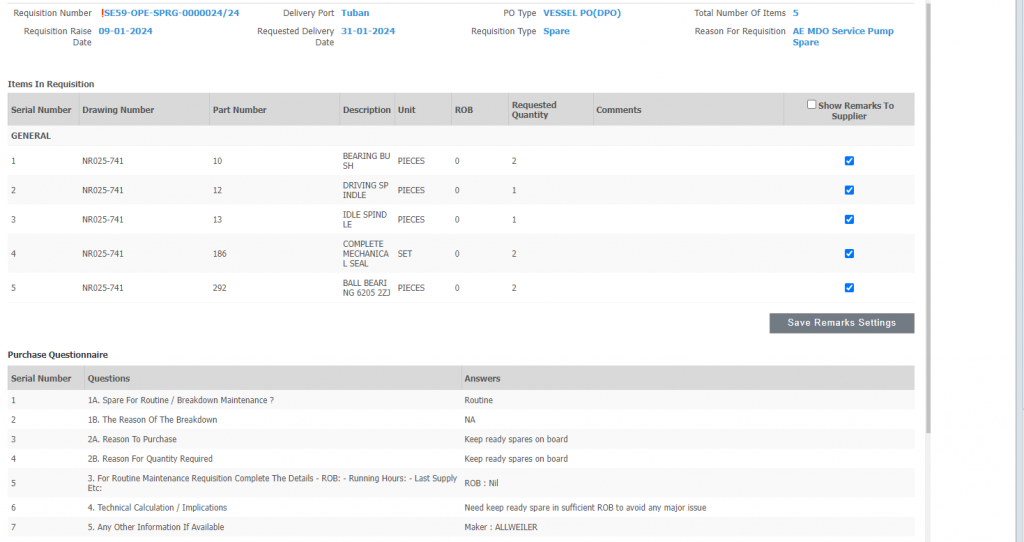Click the Save Remarks Settings button

[841, 323]
